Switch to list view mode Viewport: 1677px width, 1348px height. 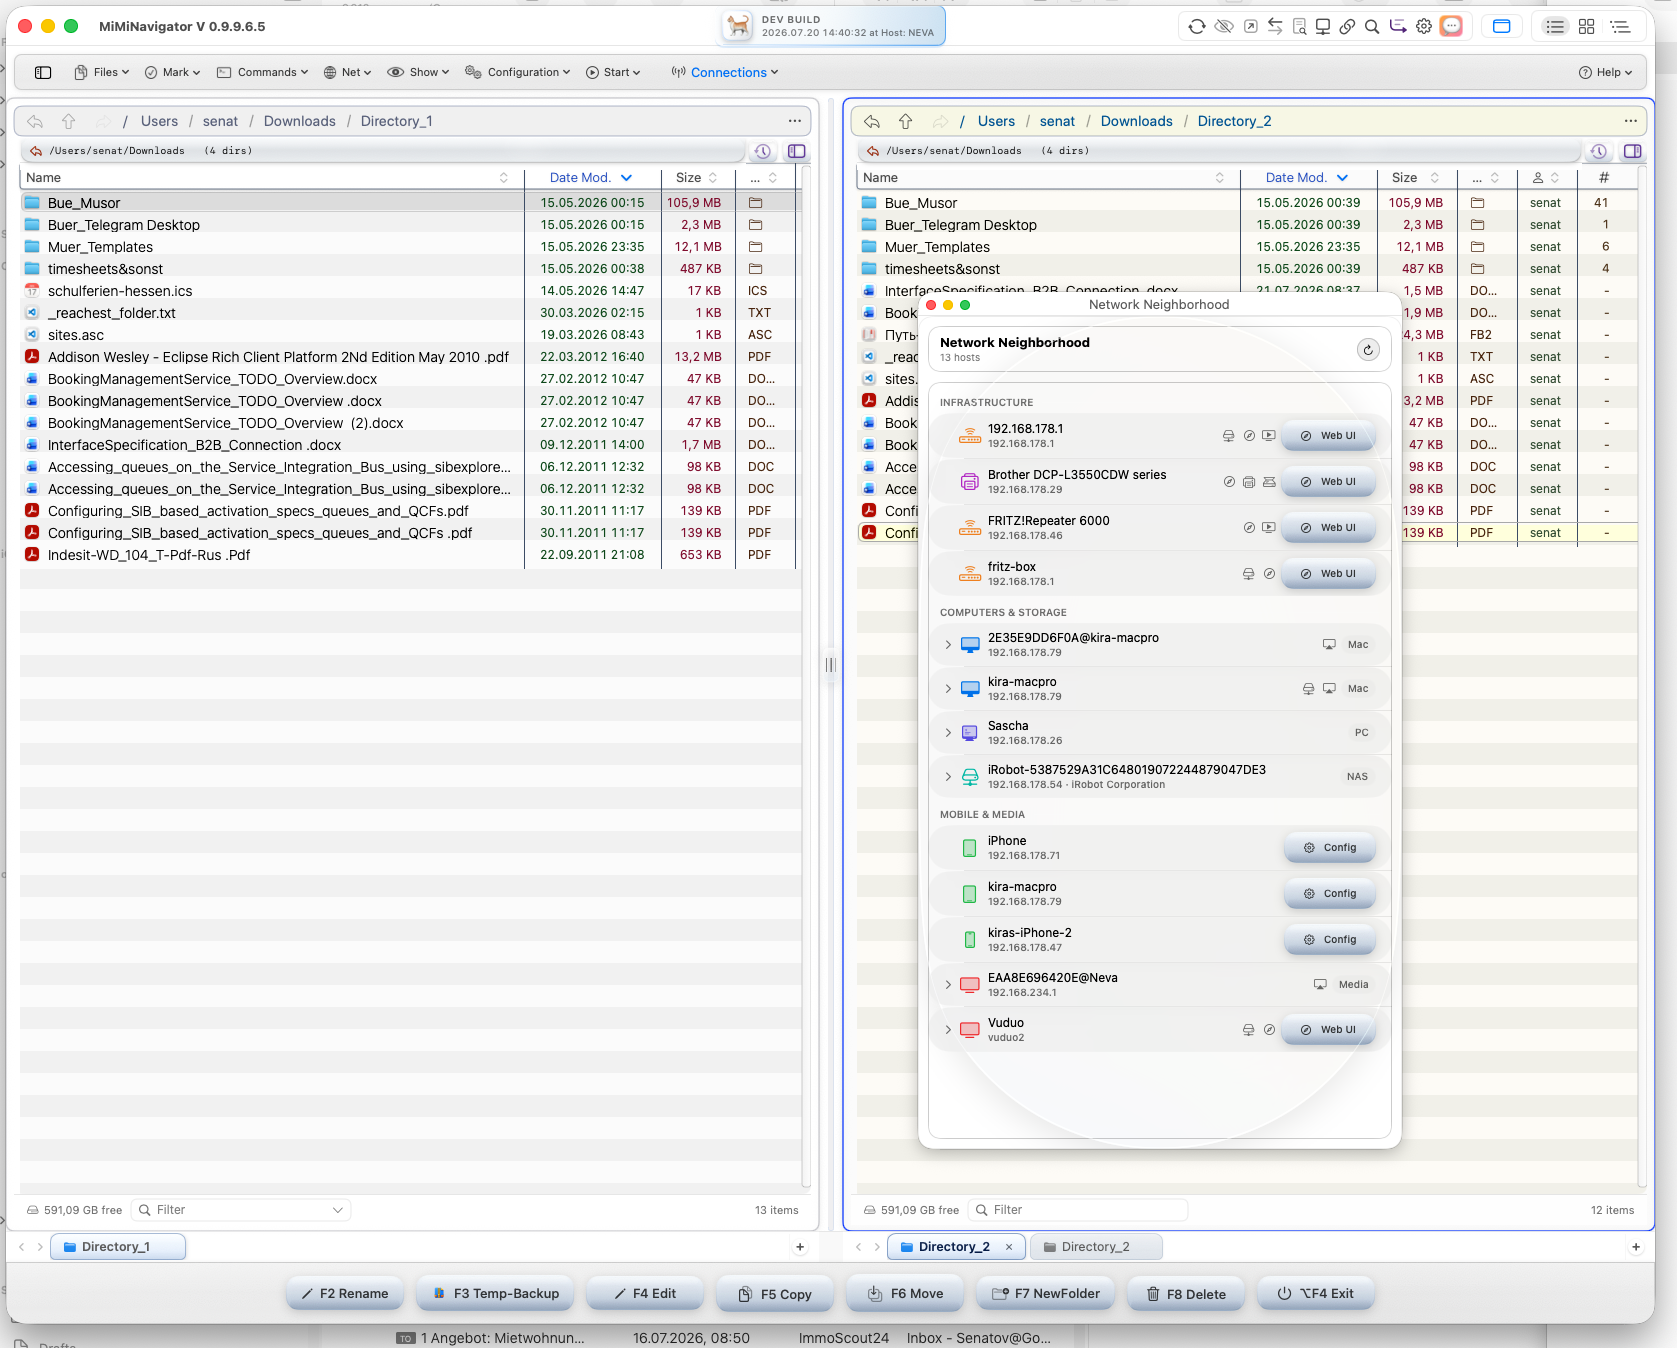1555,27
